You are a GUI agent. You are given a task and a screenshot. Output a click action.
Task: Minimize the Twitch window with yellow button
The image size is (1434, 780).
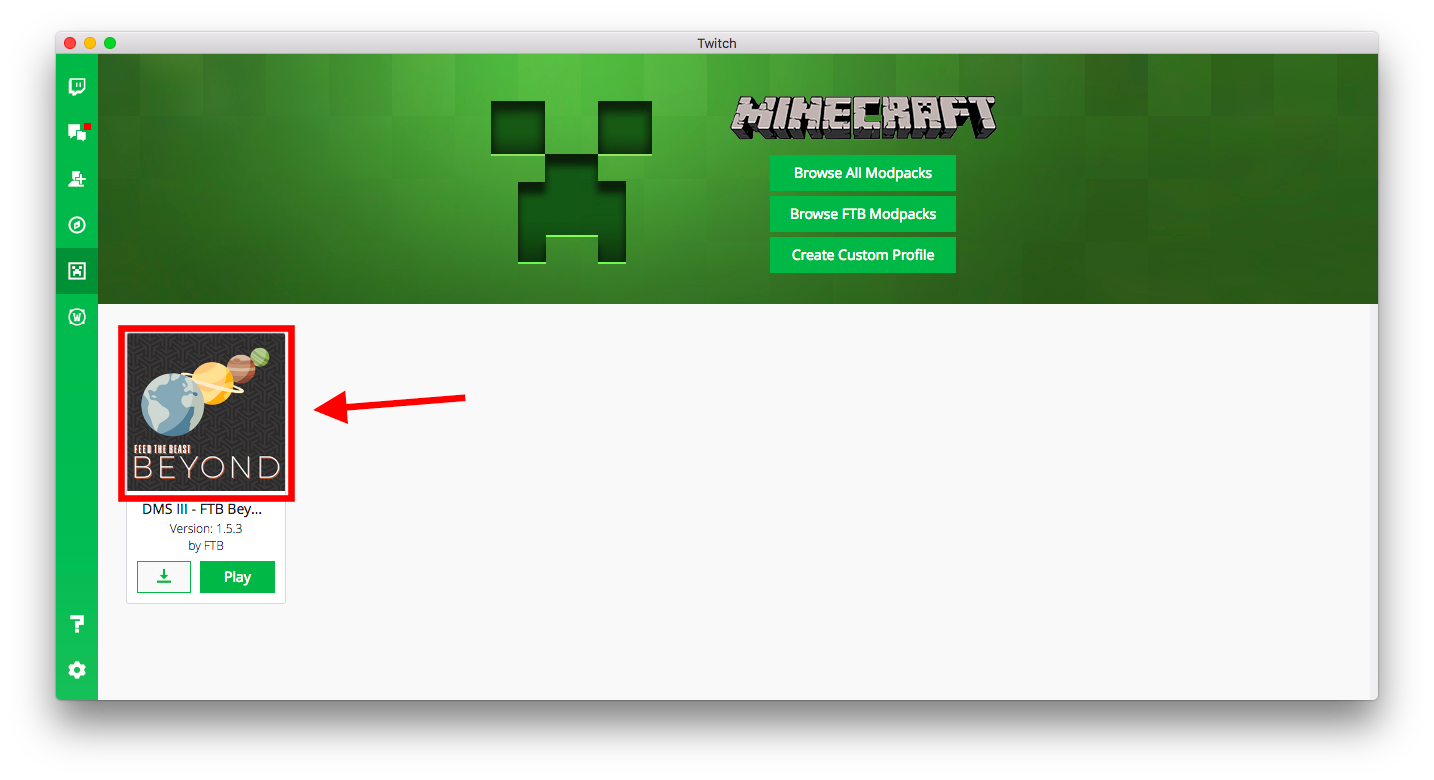90,43
